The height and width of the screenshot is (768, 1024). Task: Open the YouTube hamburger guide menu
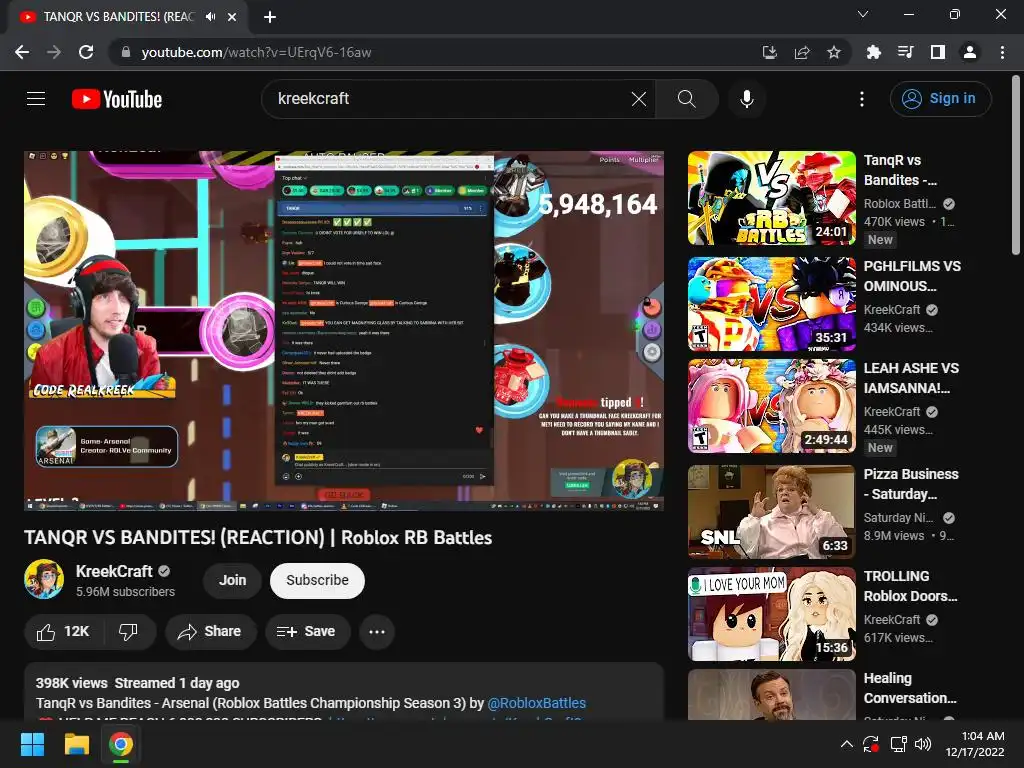(x=36, y=99)
